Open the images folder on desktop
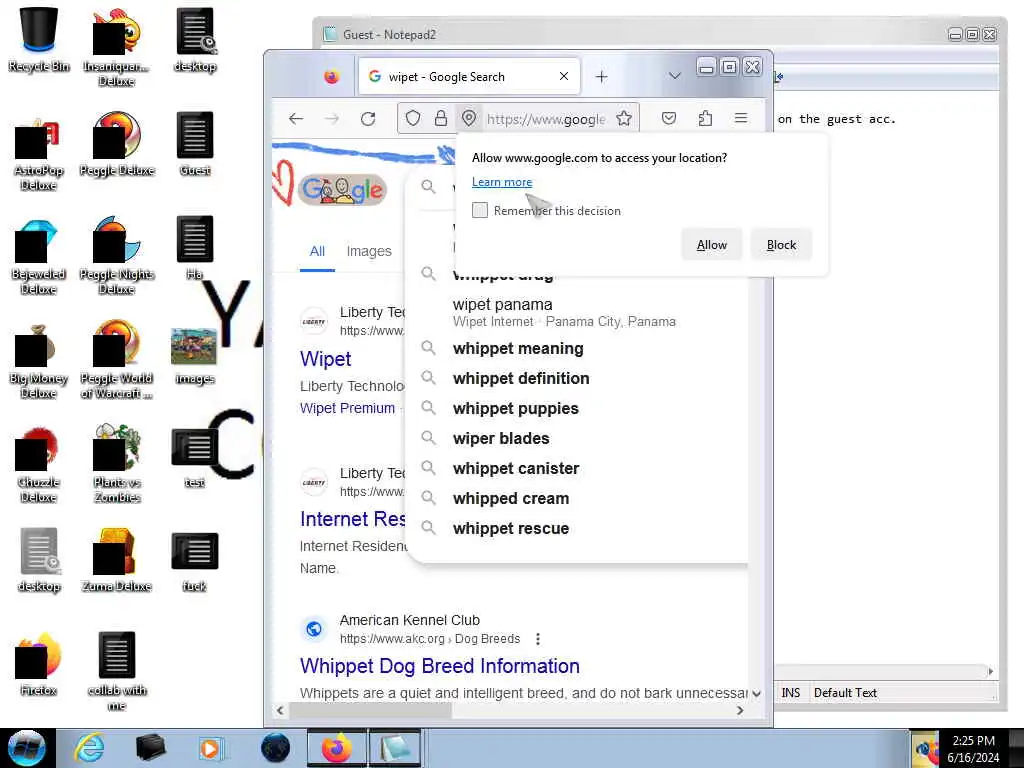Screen dimensions: 1024x768 click(x=194, y=355)
